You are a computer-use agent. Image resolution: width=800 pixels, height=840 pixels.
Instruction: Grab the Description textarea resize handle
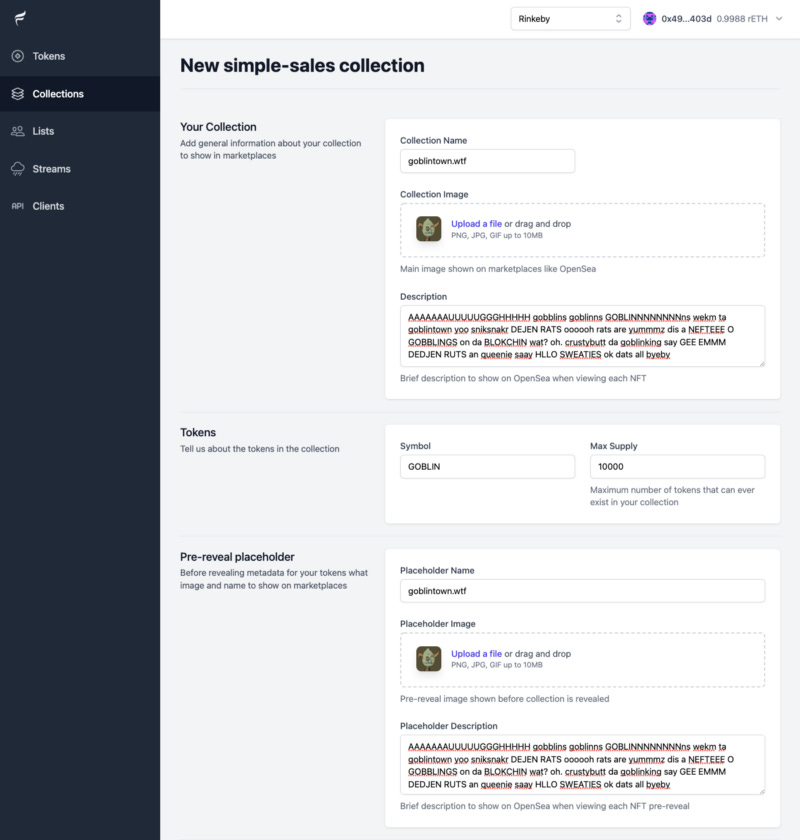click(761, 363)
